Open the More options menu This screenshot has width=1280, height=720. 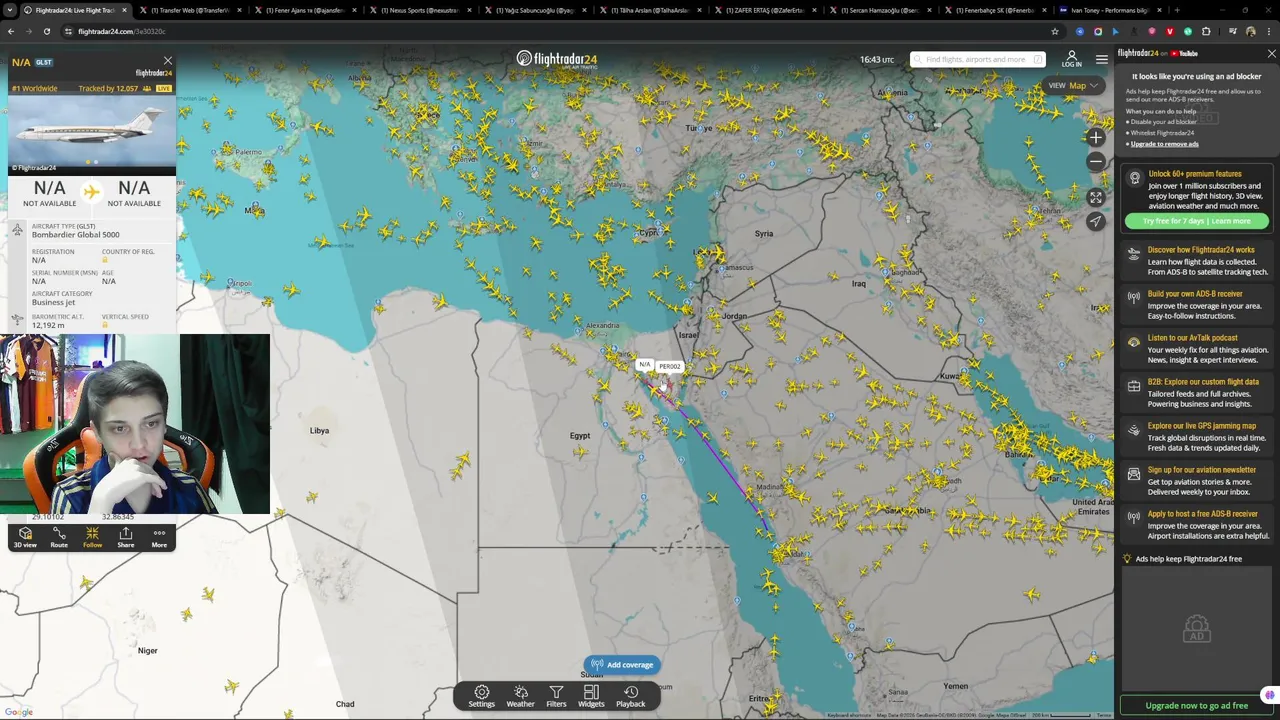(x=159, y=538)
